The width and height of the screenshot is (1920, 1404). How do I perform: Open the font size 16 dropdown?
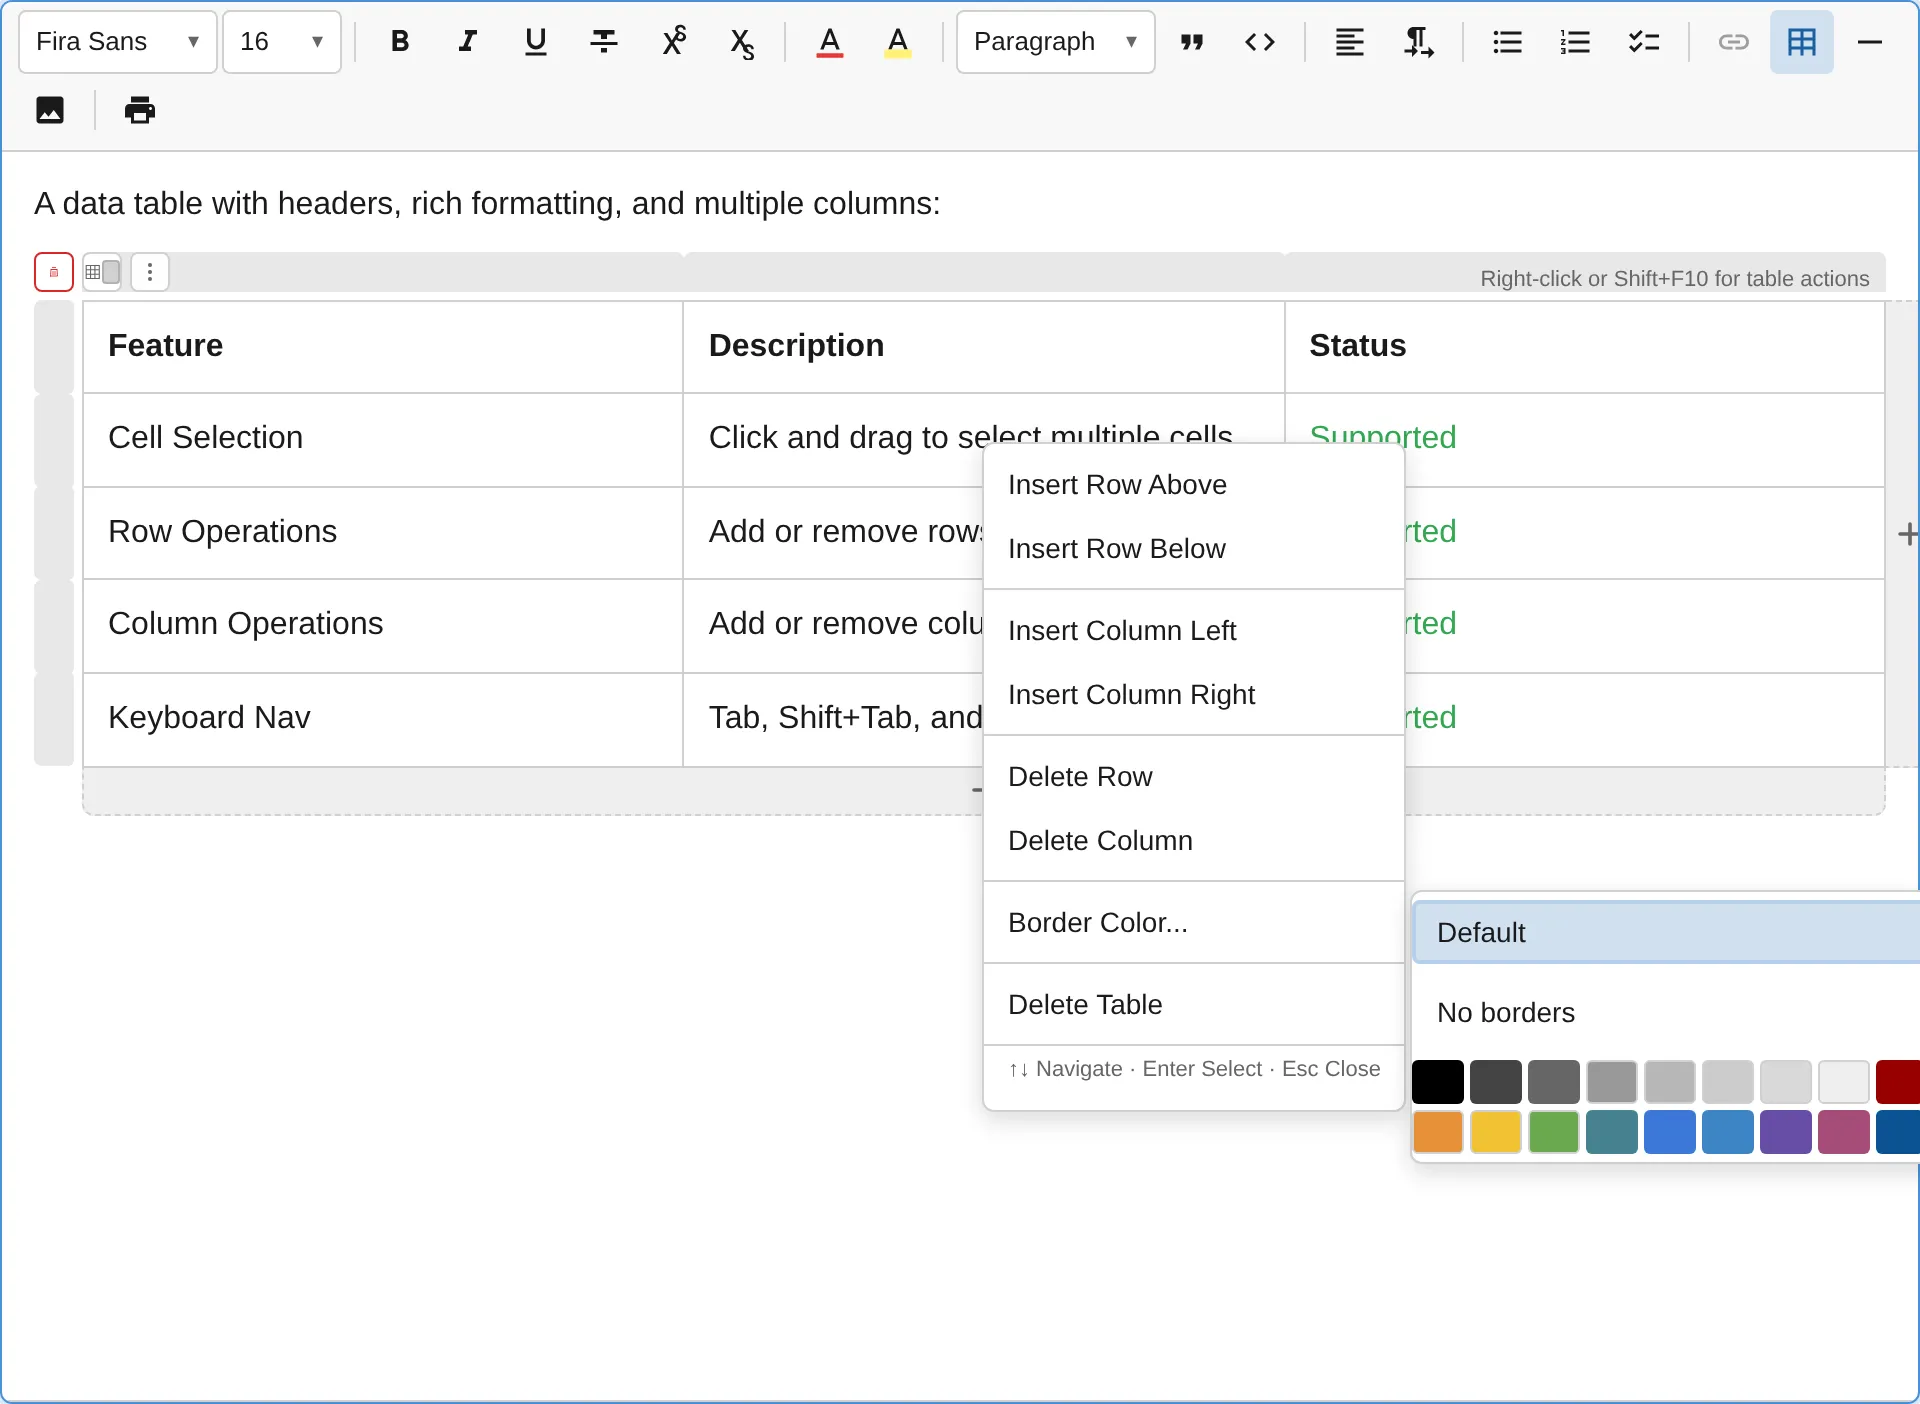[281, 41]
